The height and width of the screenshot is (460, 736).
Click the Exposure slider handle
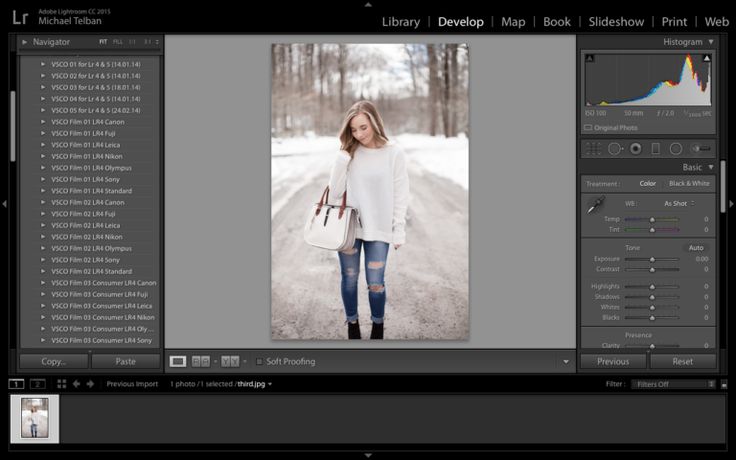click(653, 259)
